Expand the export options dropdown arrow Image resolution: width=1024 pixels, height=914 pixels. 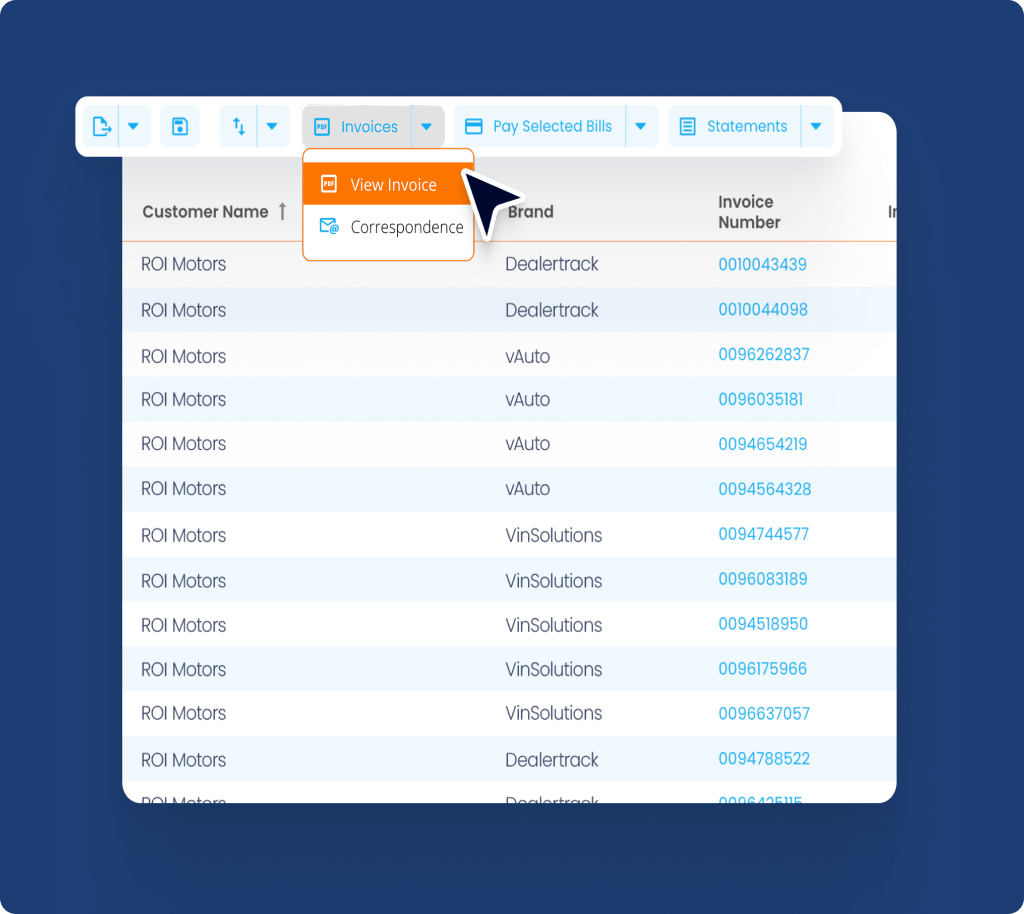point(134,127)
